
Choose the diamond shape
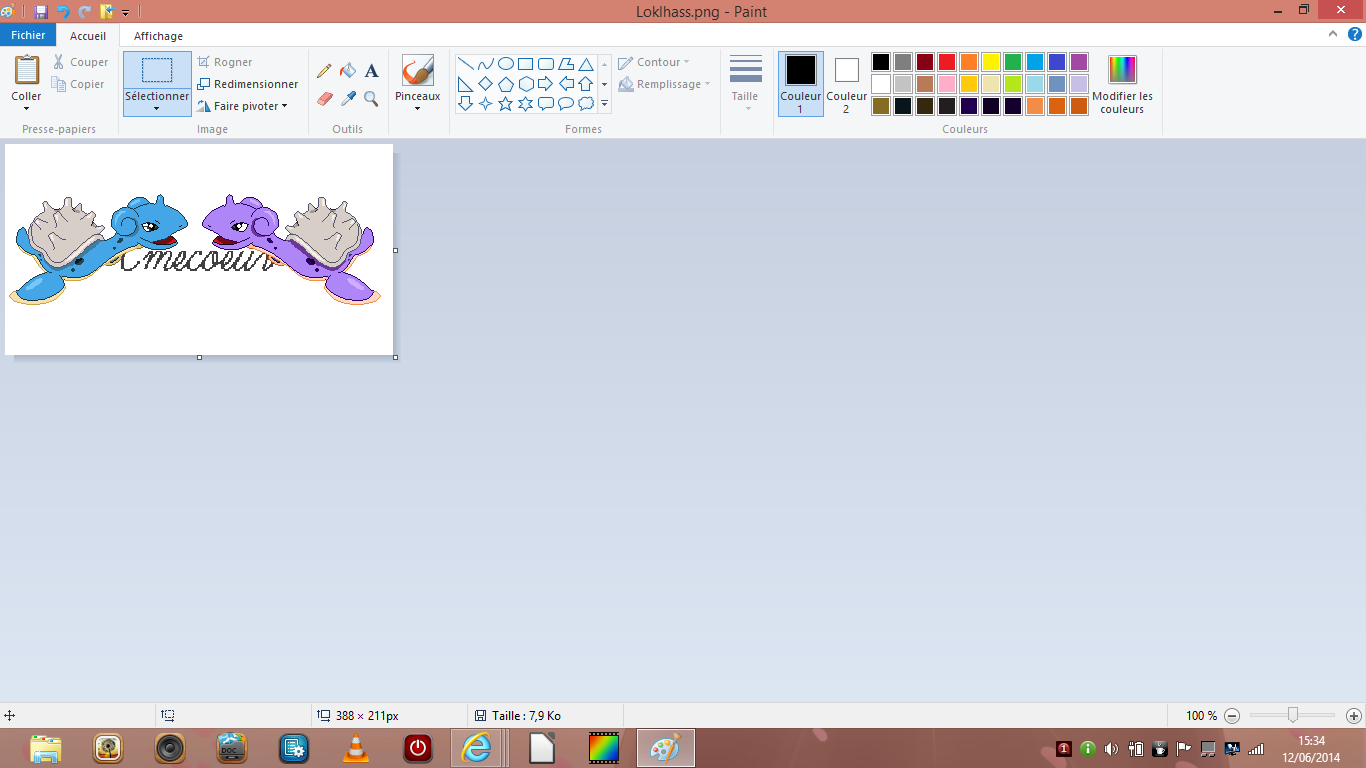486,84
